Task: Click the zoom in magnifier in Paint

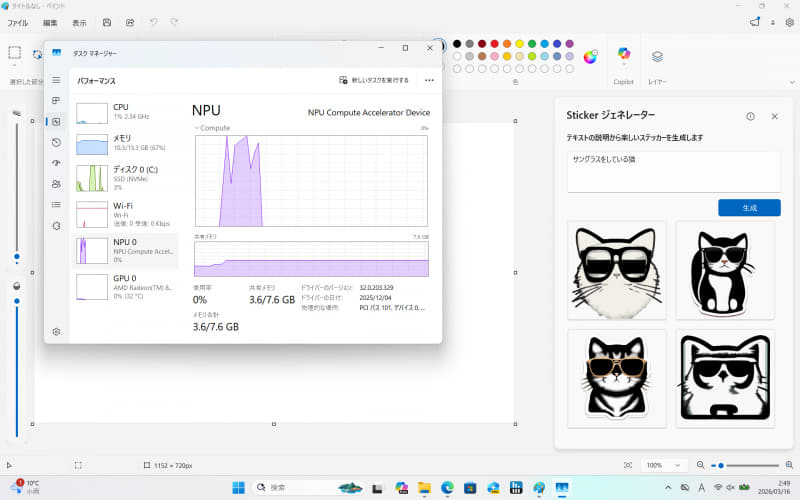Action: pyautogui.click(x=789, y=465)
